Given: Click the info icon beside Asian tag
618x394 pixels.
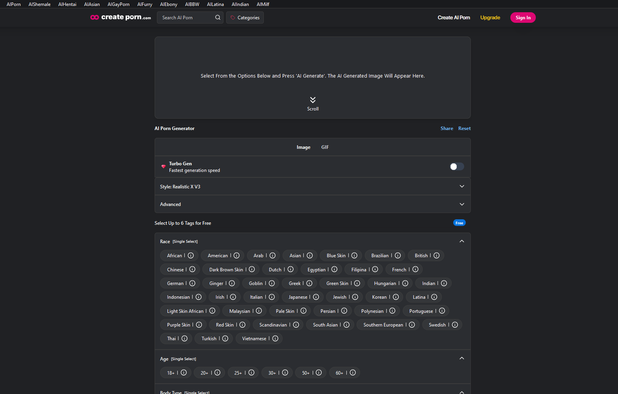Looking at the screenshot, I should (310, 255).
